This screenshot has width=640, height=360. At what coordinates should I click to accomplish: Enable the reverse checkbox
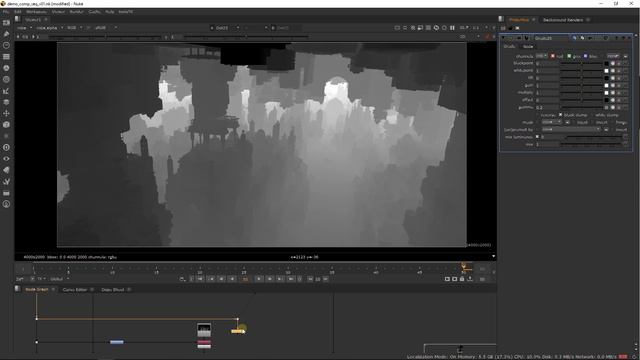click(x=538, y=115)
